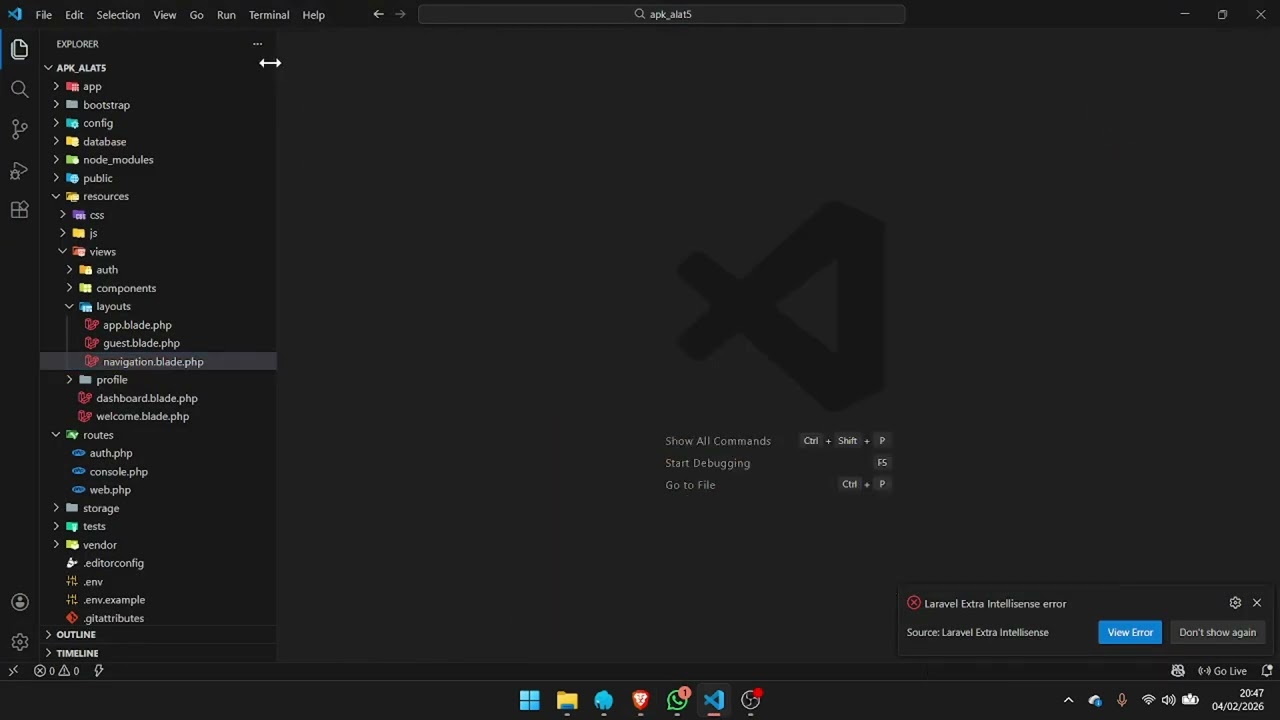1280x720 pixels.
Task: Open the Source Control view
Action: pos(19,129)
